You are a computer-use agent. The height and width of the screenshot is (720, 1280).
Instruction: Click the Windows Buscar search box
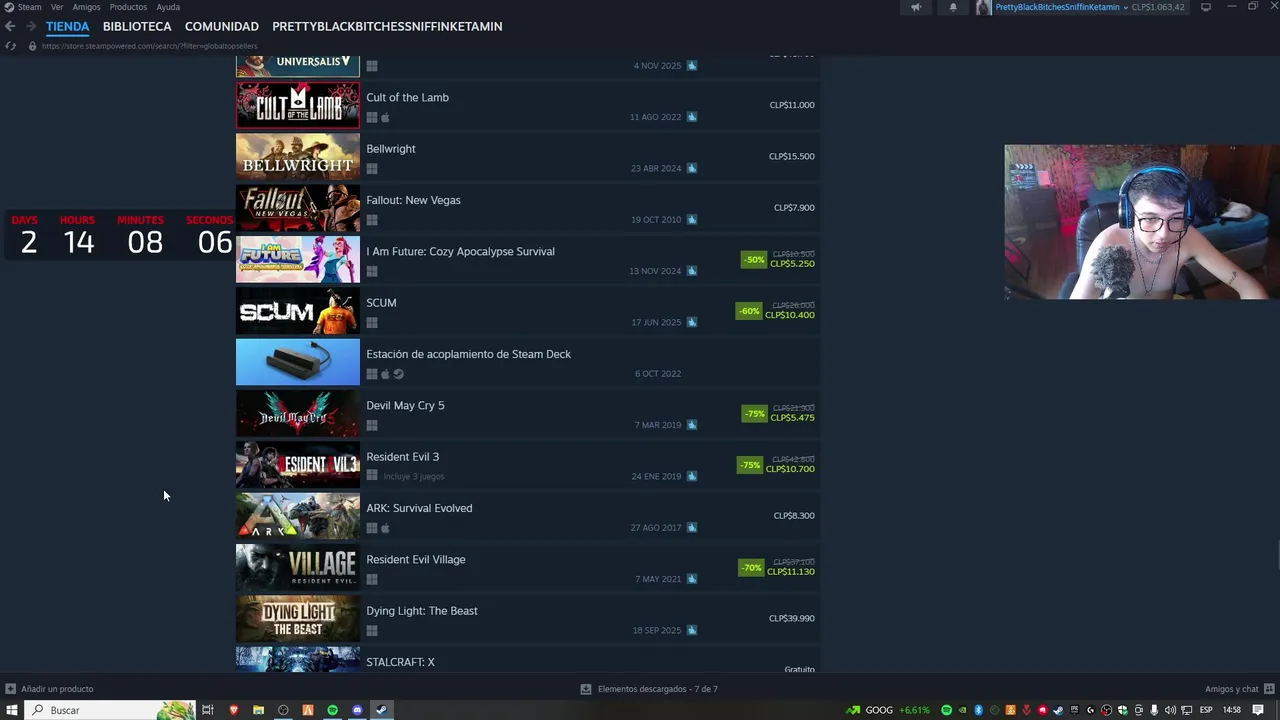tap(109, 710)
